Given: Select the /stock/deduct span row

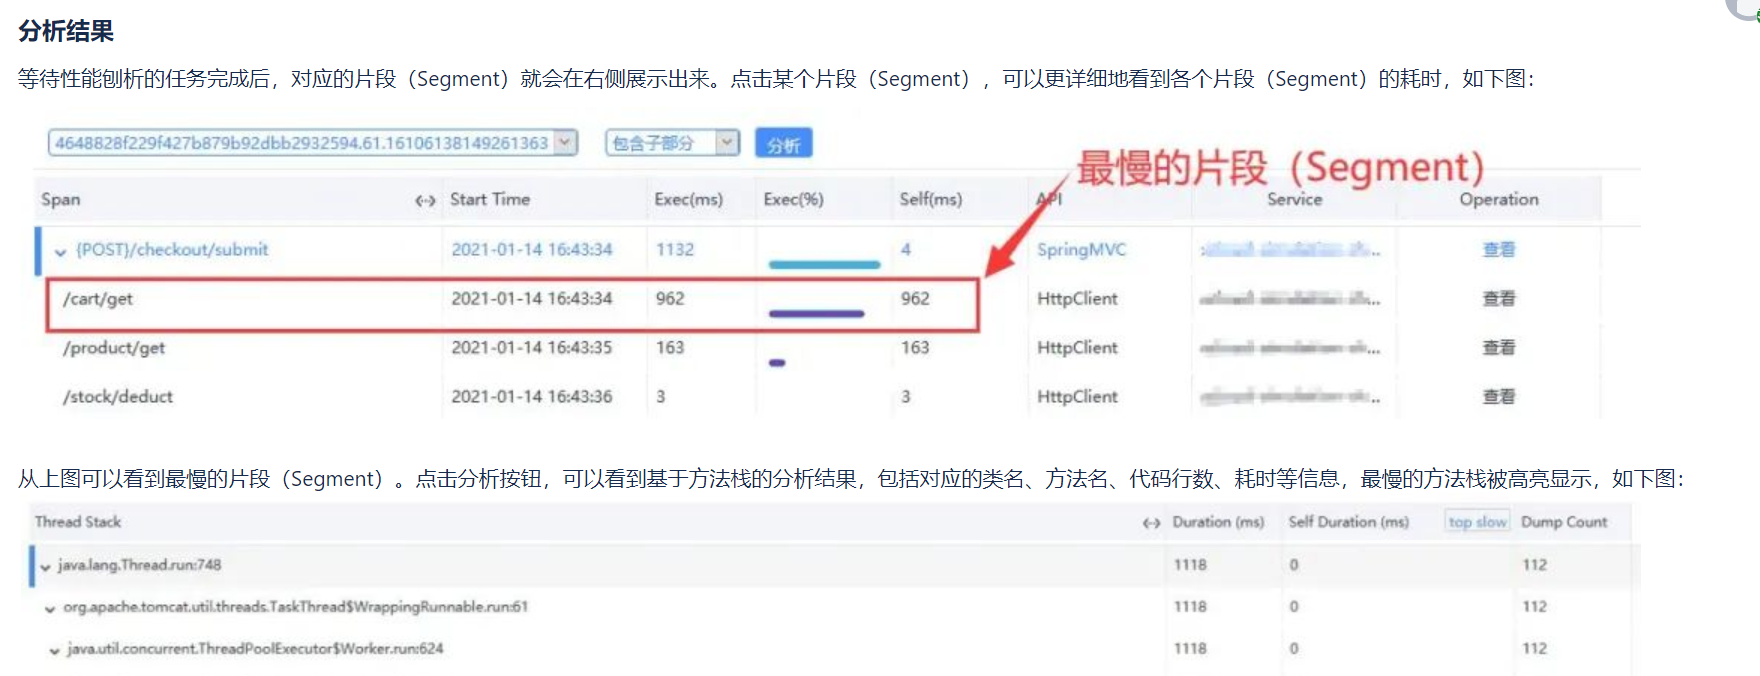Looking at the screenshot, I should (x=817, y=397).
